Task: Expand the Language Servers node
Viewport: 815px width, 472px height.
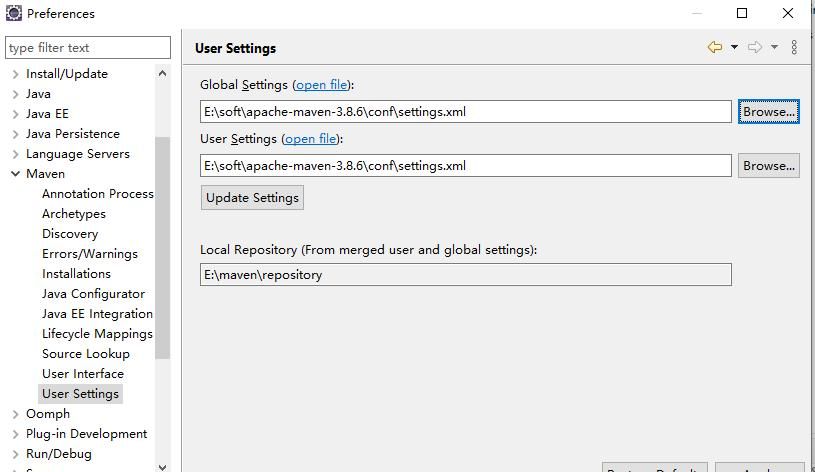Action: (15, 154)
